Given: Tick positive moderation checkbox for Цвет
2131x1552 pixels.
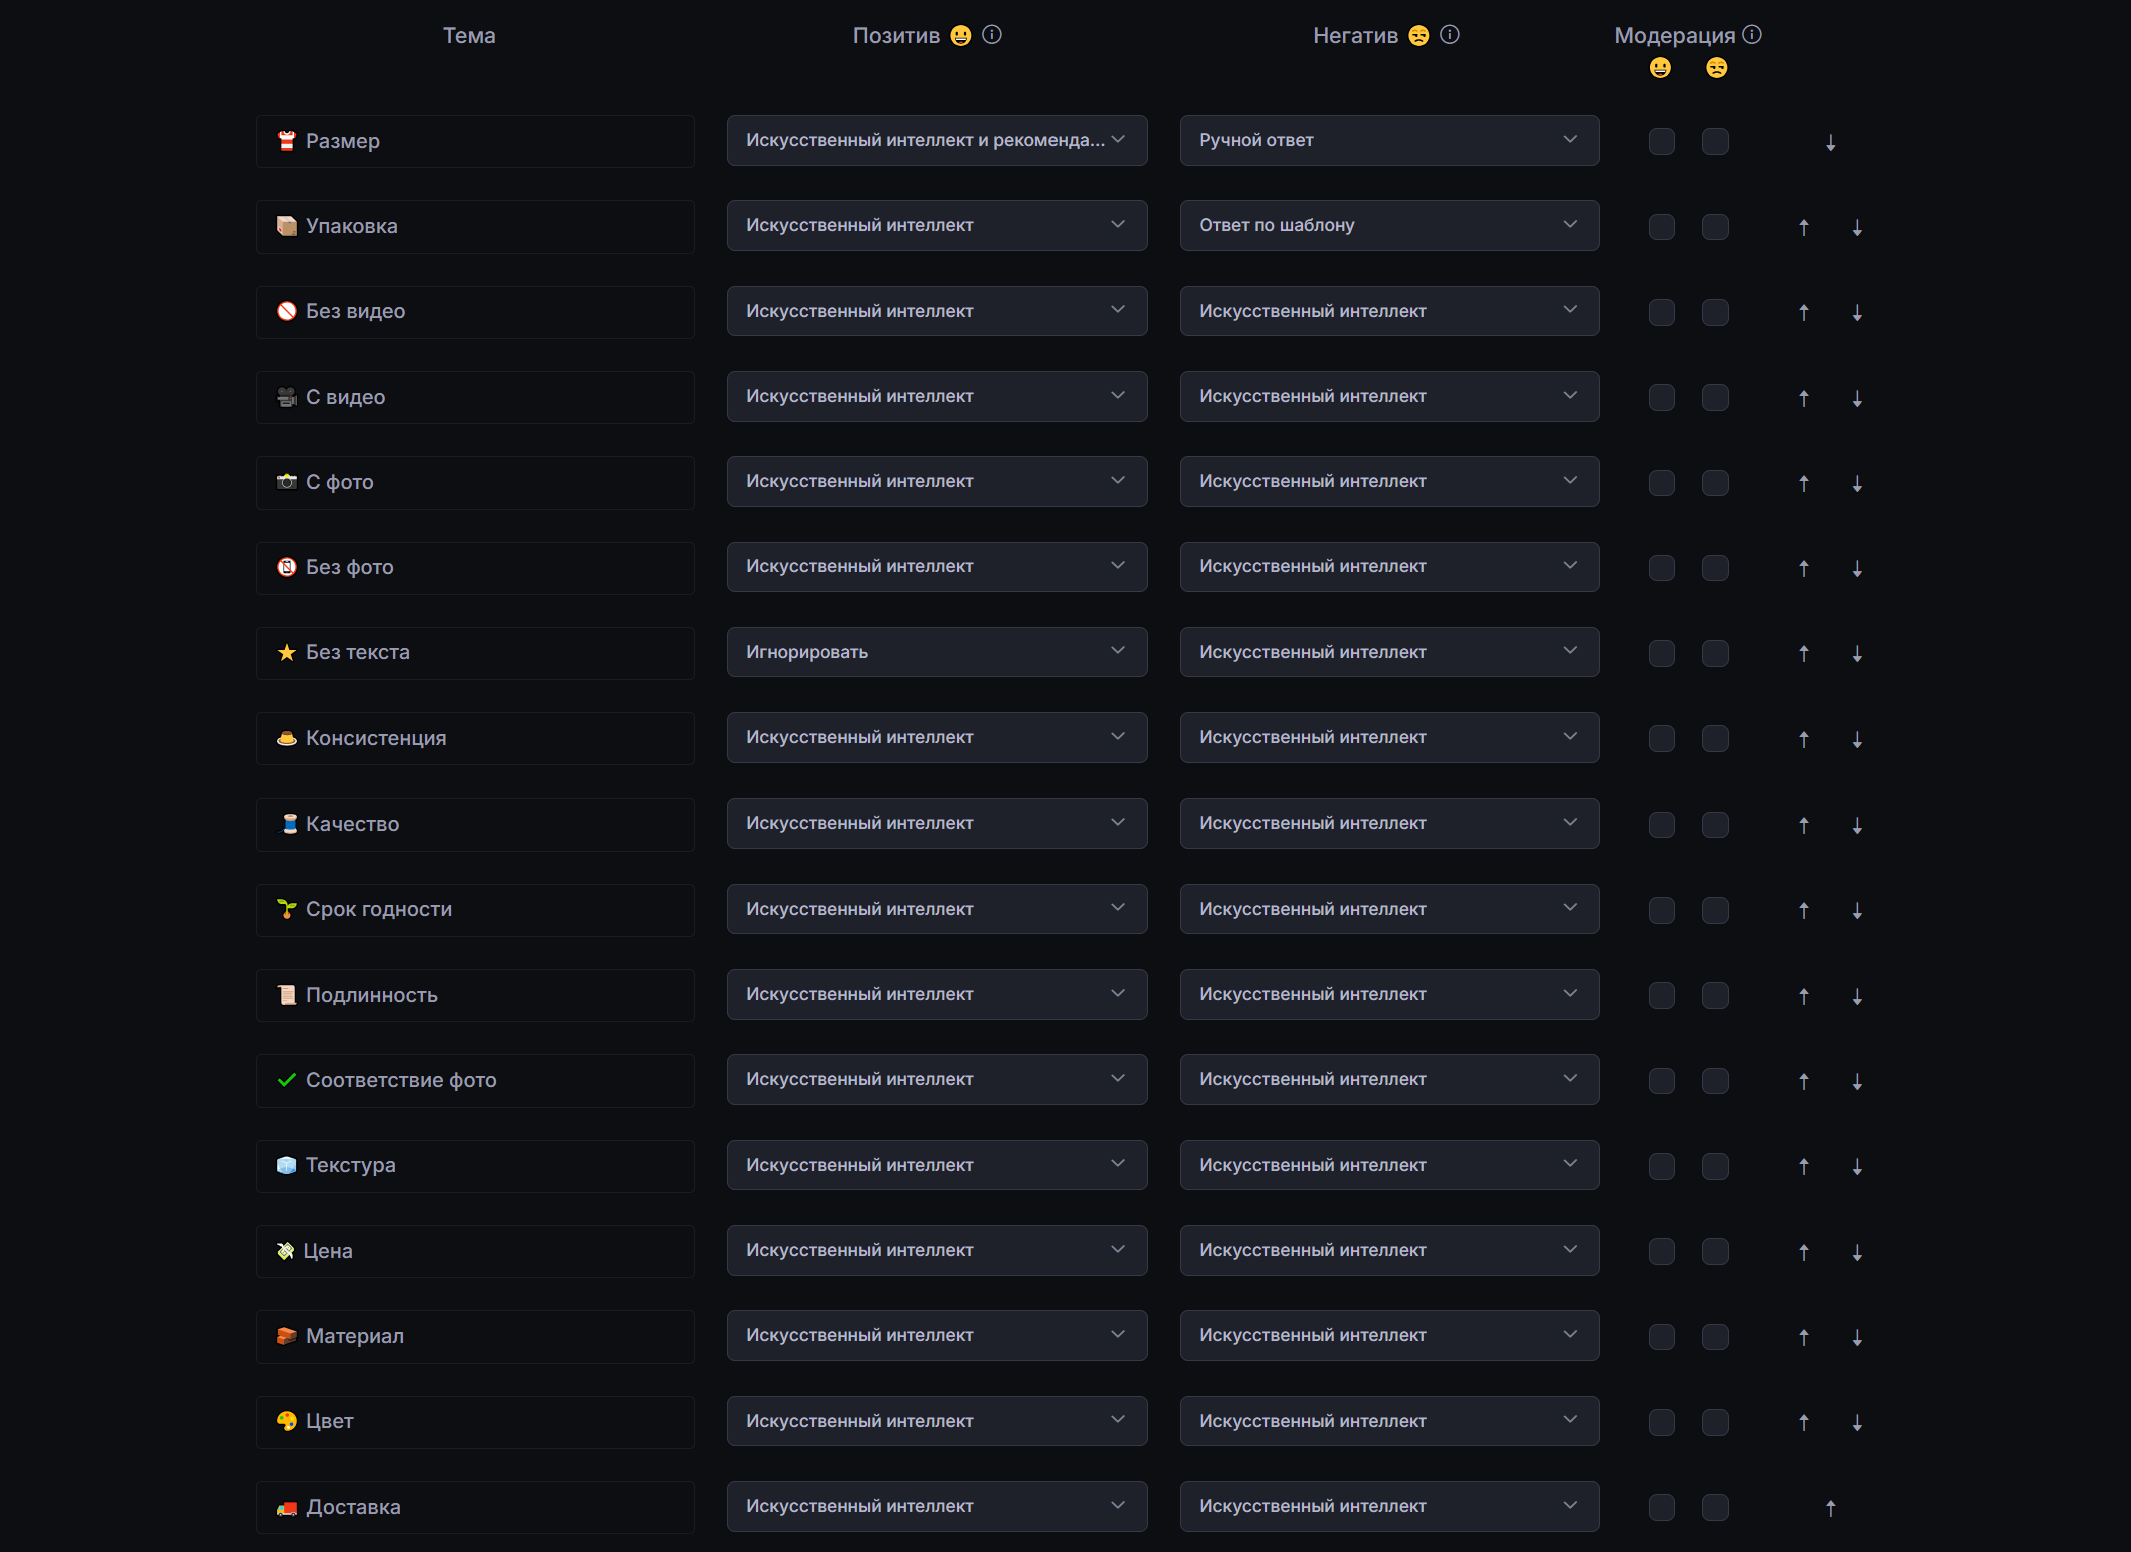Looking at the screenshot, I should 1661,1422.
